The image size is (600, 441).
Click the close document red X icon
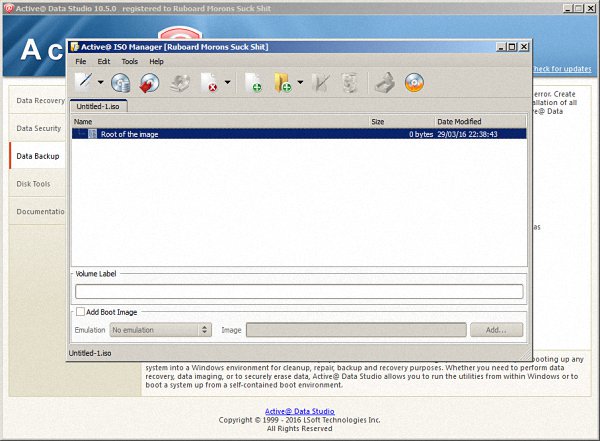point(209,83)
